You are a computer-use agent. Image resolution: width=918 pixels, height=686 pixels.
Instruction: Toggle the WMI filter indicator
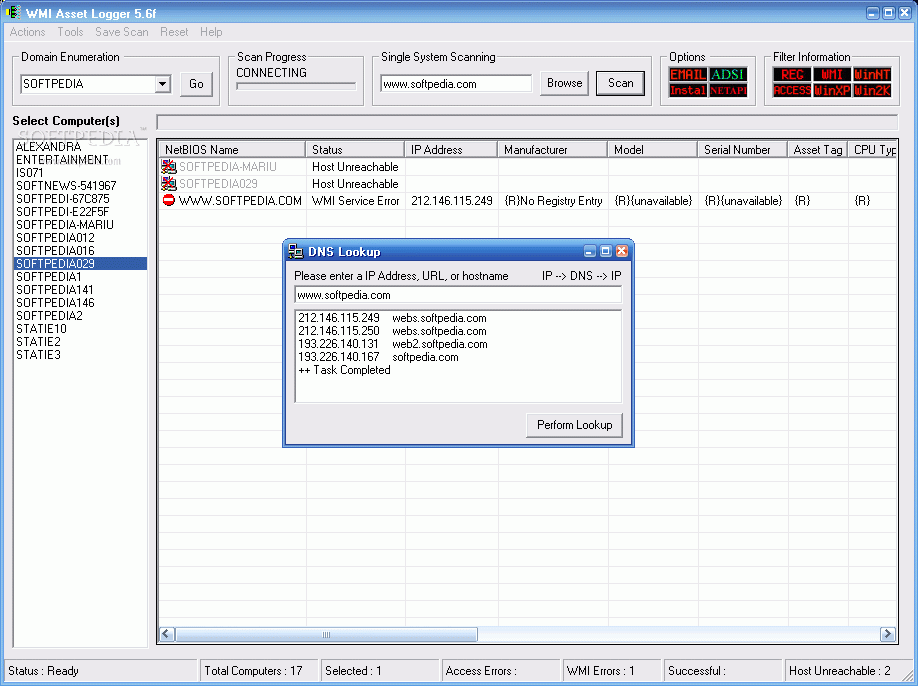pyautogui.click(x=832, y=74)
